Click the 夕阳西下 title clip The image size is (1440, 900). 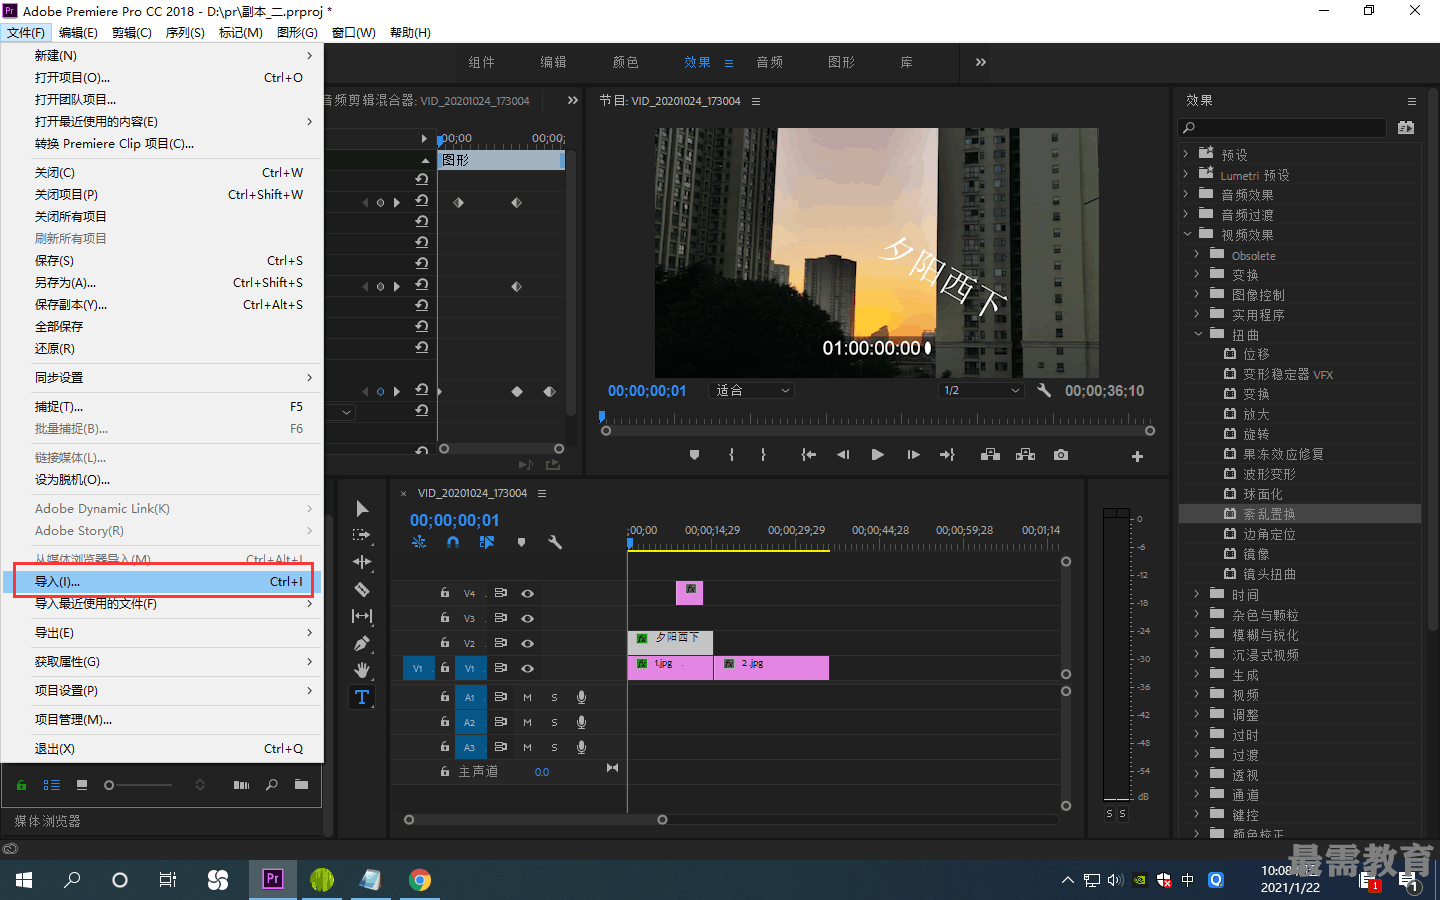point(670,642)
